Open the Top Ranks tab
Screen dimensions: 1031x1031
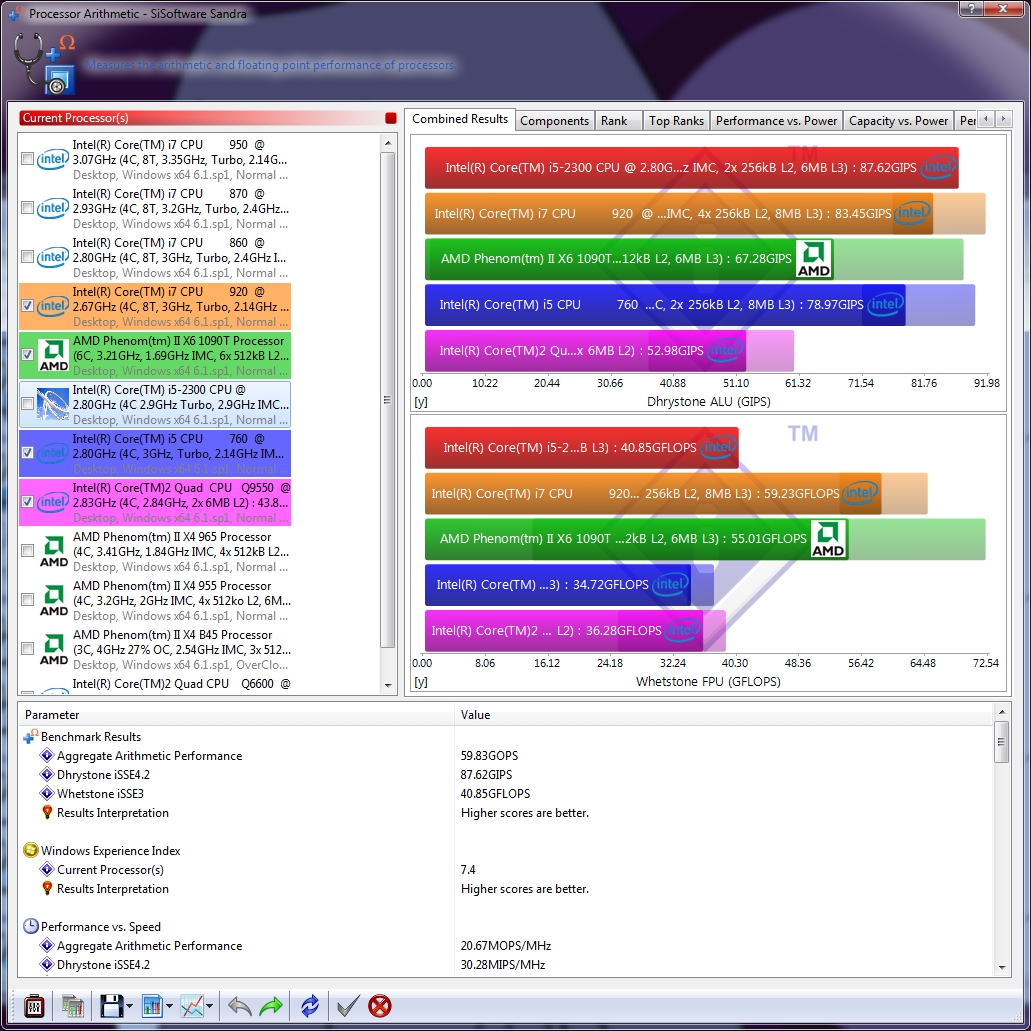tap(676, 121)
